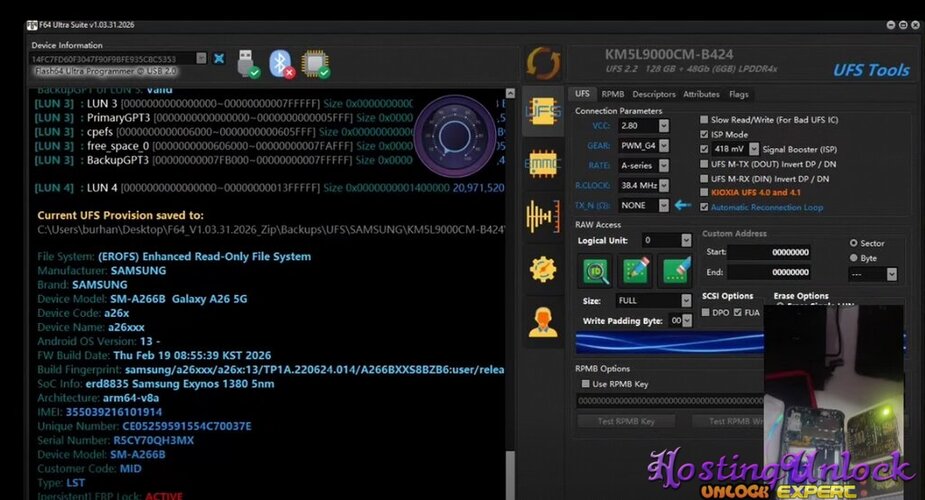The width and height of the screenshot is (925, 500).
Task: Switch to the Flags tab
Action: (x=739, y=94)
